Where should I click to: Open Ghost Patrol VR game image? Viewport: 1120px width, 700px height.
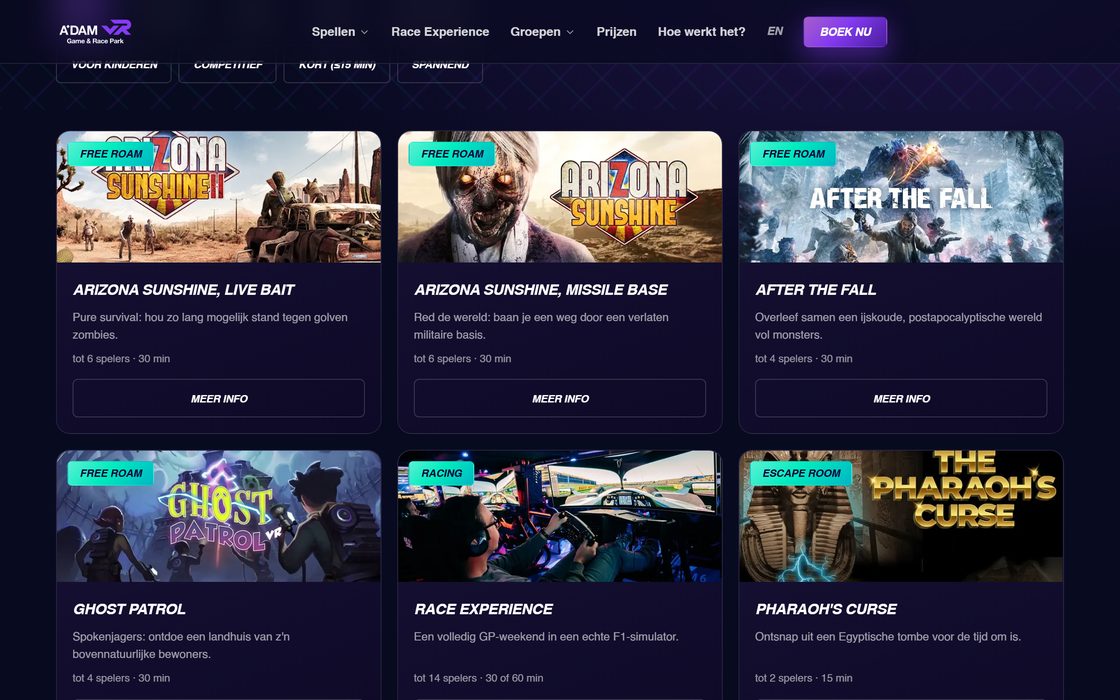click(219, 516)
